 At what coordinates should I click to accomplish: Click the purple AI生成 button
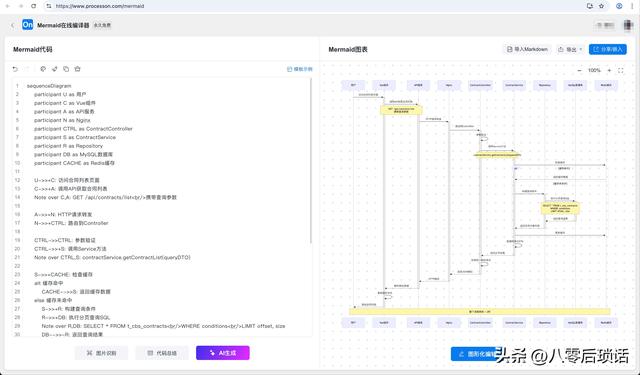tap(222, 353)
